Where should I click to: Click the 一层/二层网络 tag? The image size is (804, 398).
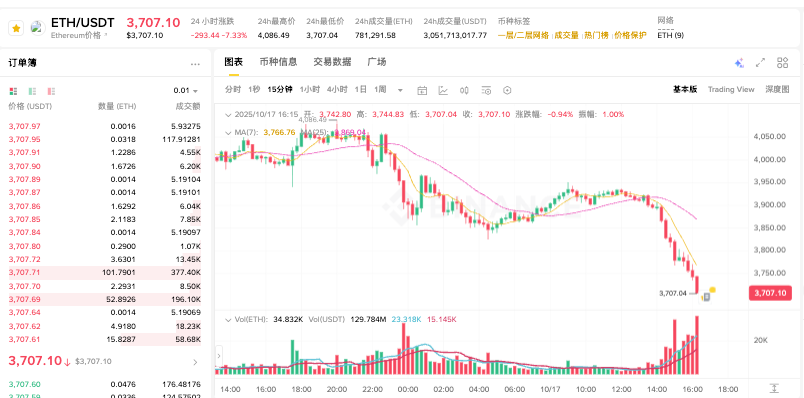(524, 35)
